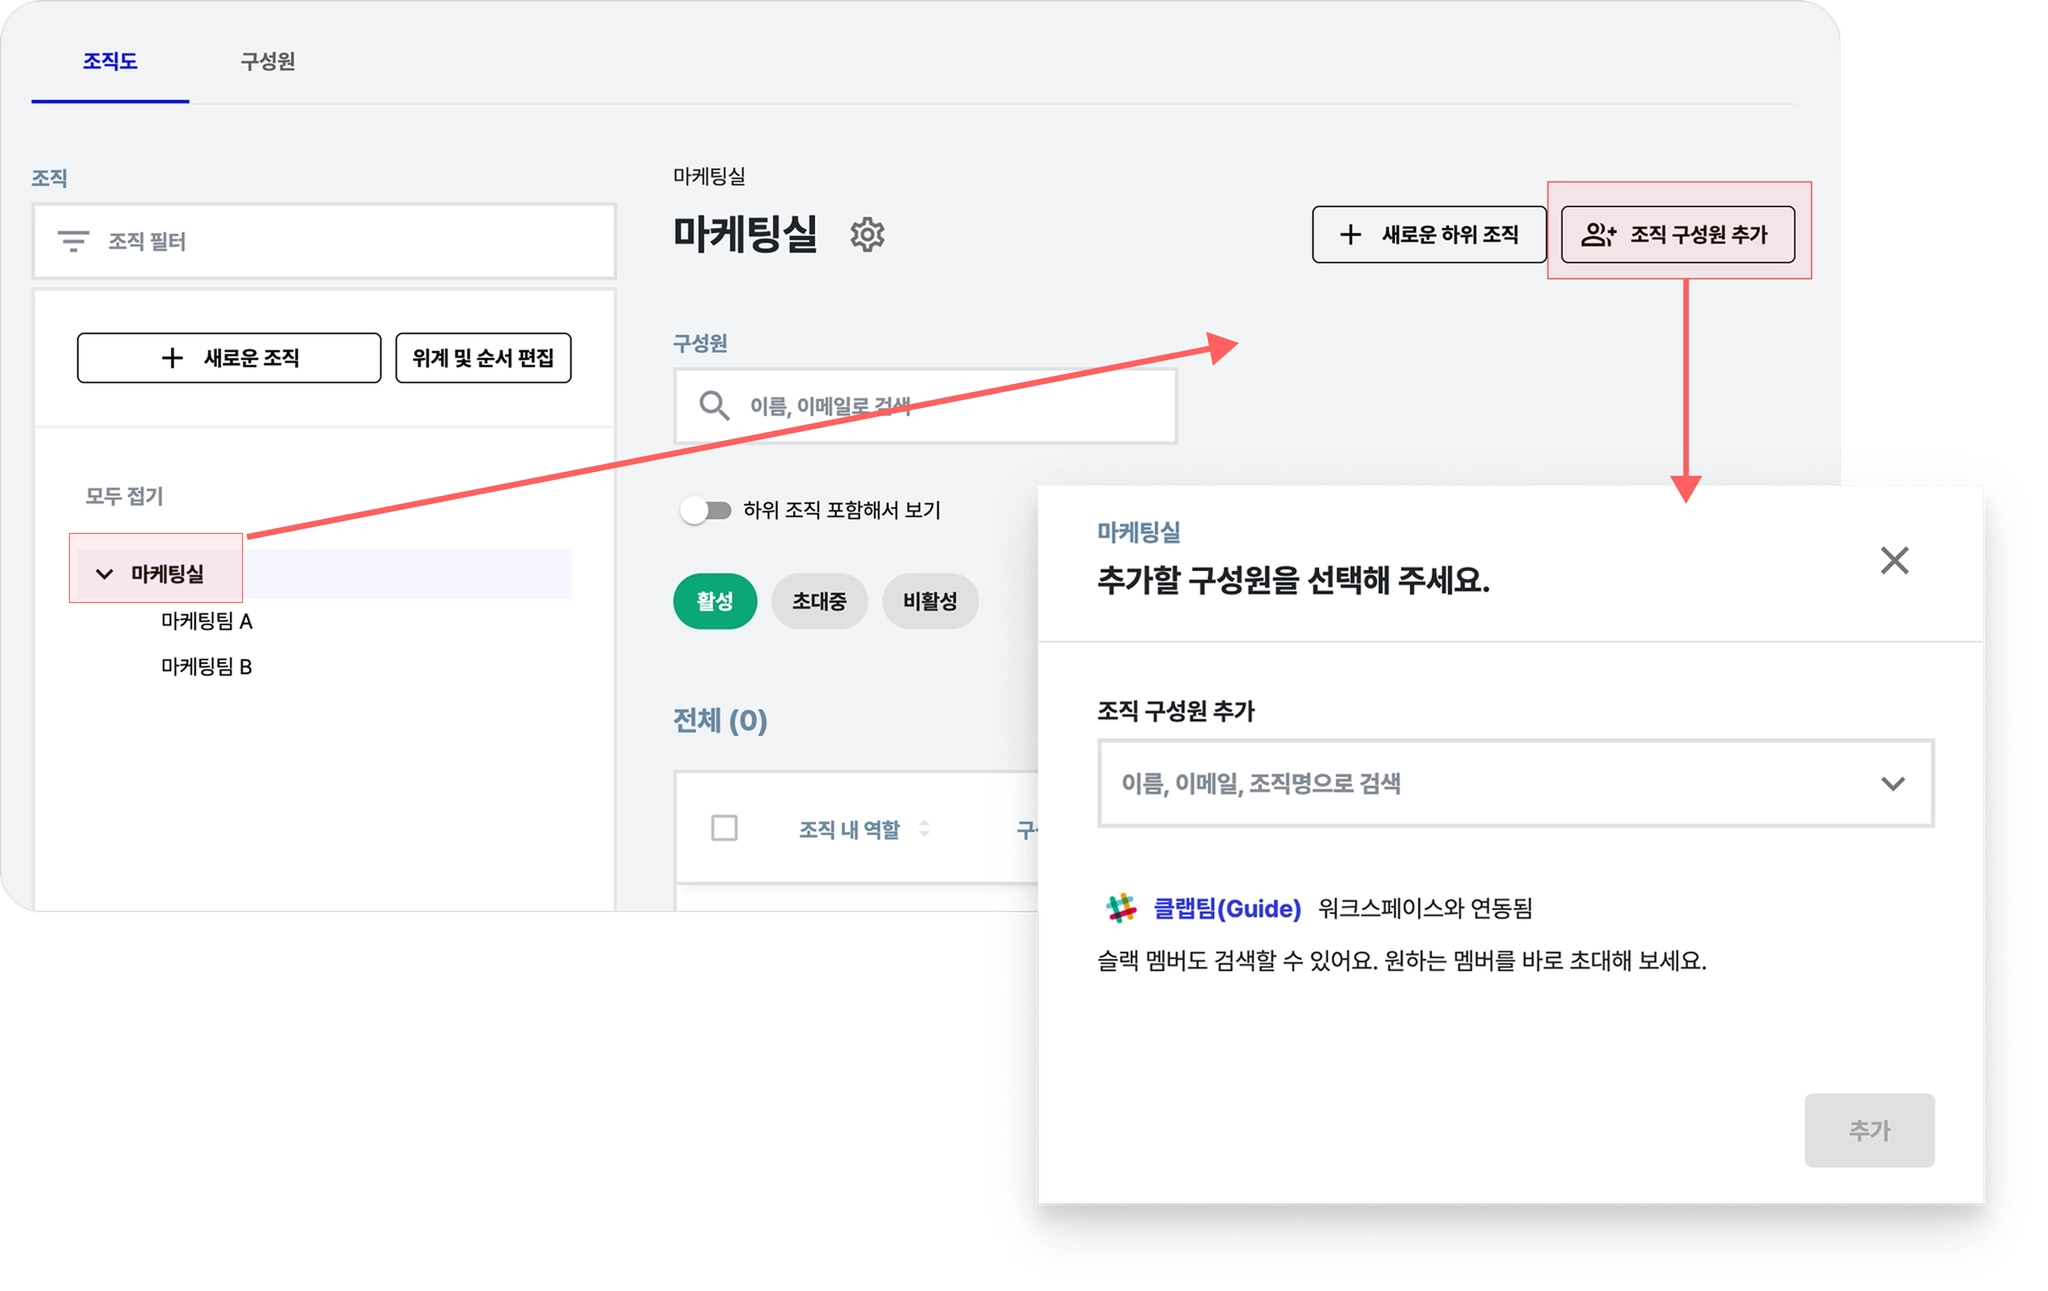This screenshot has height=1291, width=2048.
Task: Select the 초대중 status filter chip
Action: (819, 601)
